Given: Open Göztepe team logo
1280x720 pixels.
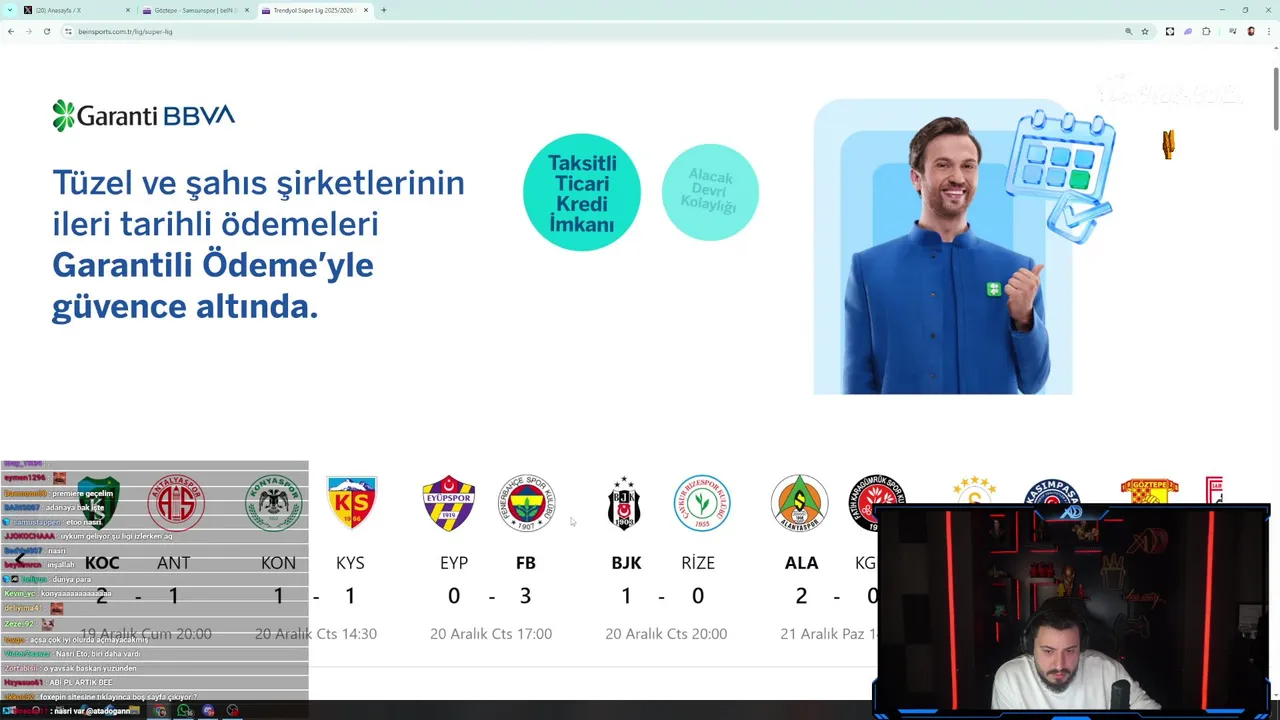Looking at the screenshot, I should click(1149, 491).
